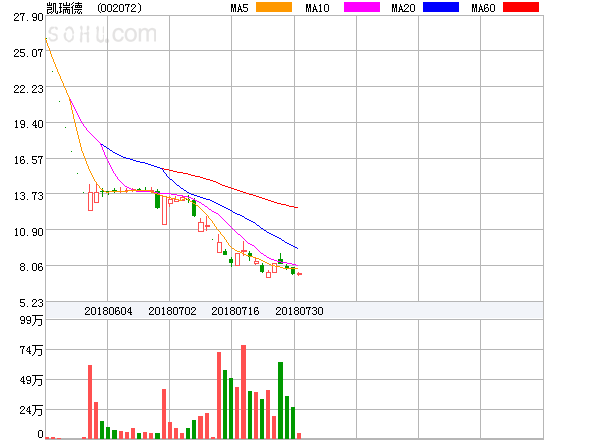Click the 74万 volume axis label

[31, 350]
